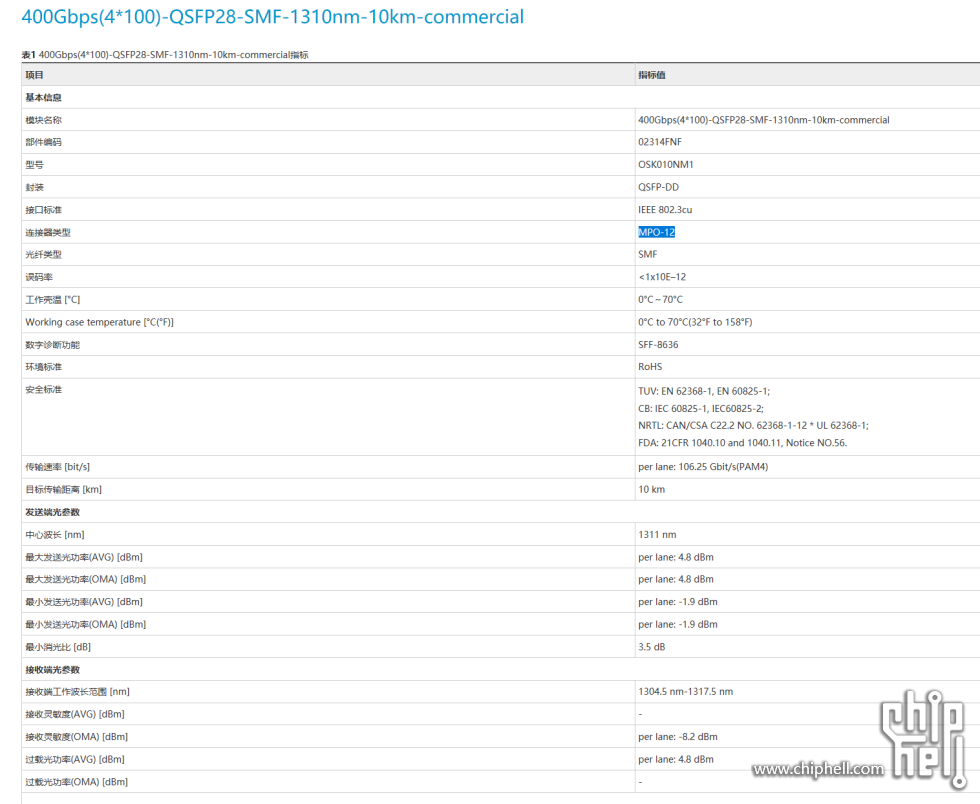This screenshot has width=980, height=804.
Task: Click the Working case temperature label
Action: point(99,323)
